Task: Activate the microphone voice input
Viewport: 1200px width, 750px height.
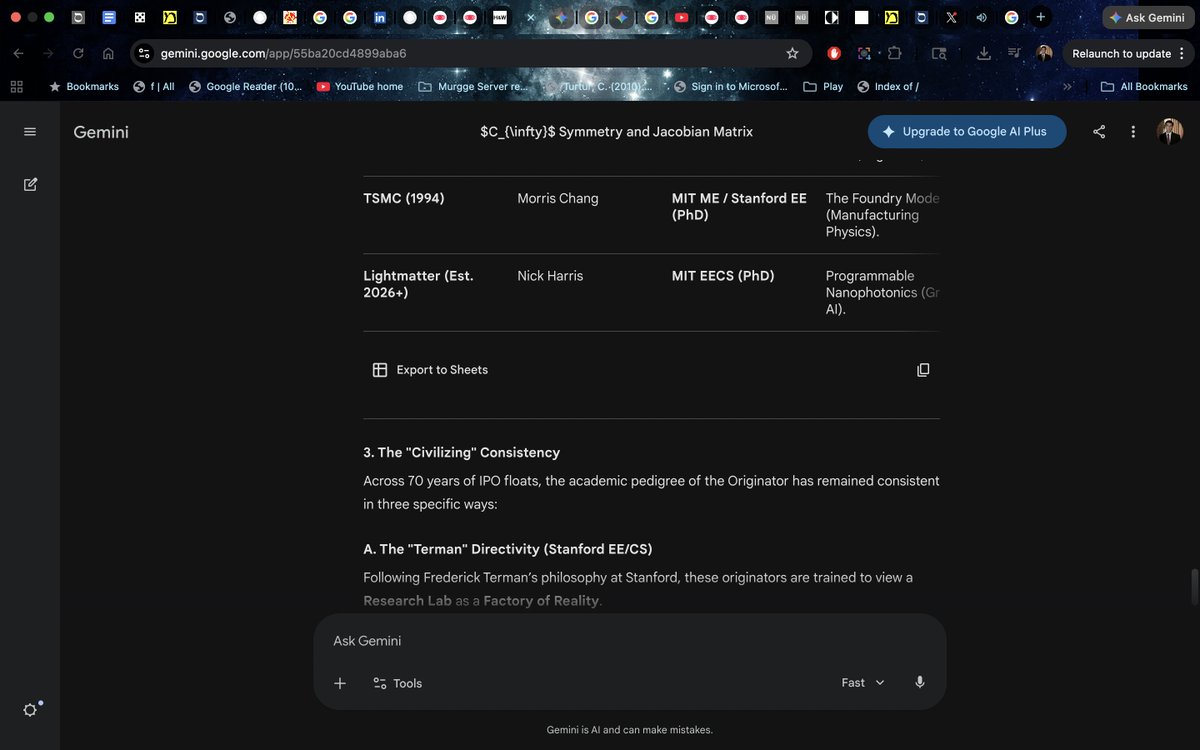Action: click(920, 683)
